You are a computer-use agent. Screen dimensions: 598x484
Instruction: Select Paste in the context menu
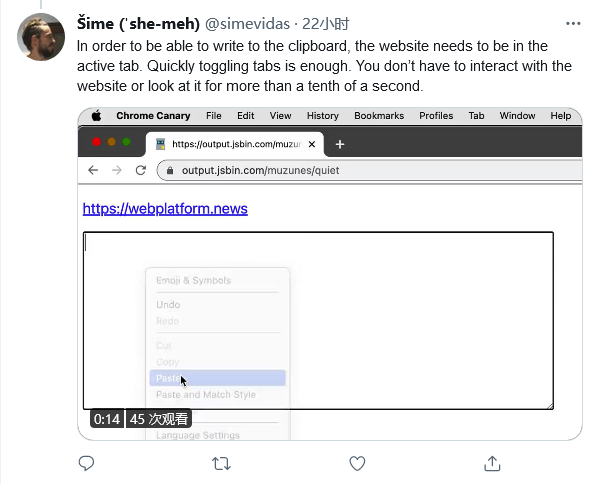click(x=217, y=378)
